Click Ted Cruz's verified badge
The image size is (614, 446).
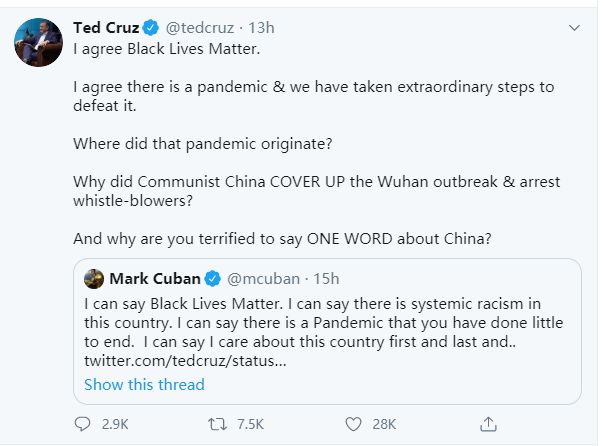pos(150,24)
